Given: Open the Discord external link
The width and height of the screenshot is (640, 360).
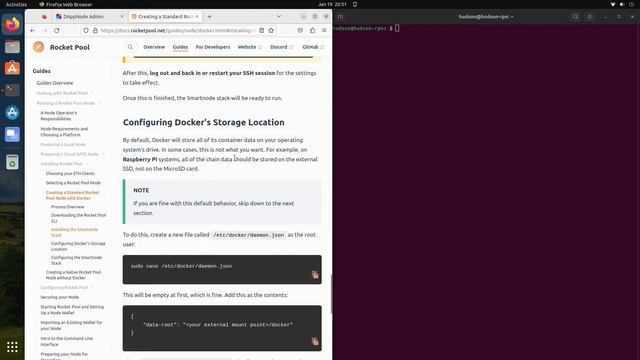Looking at the screenshot, I should pyautogui.click(x=281, y=47).
